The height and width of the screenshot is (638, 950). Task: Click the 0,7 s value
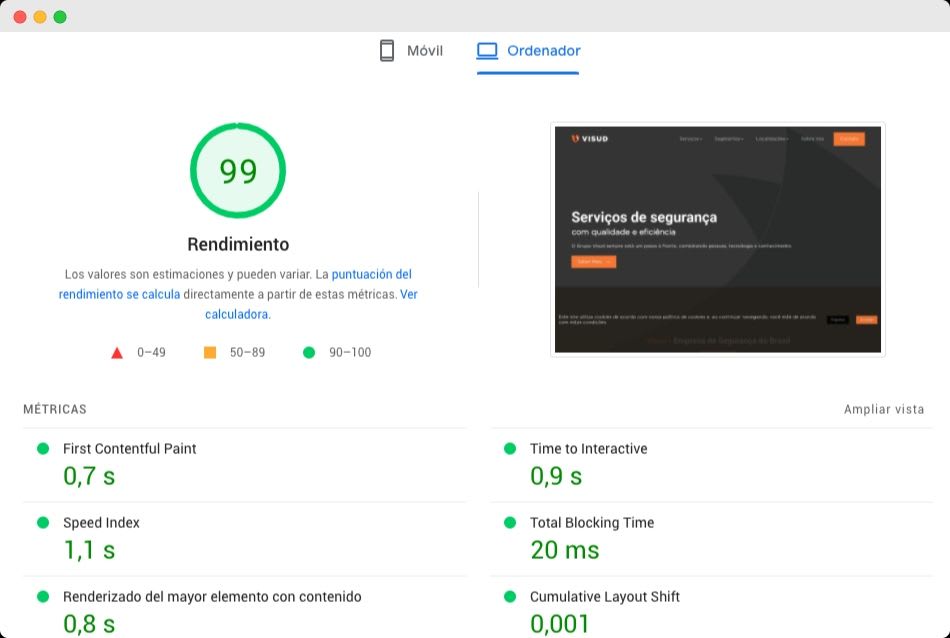coord(89,476)
